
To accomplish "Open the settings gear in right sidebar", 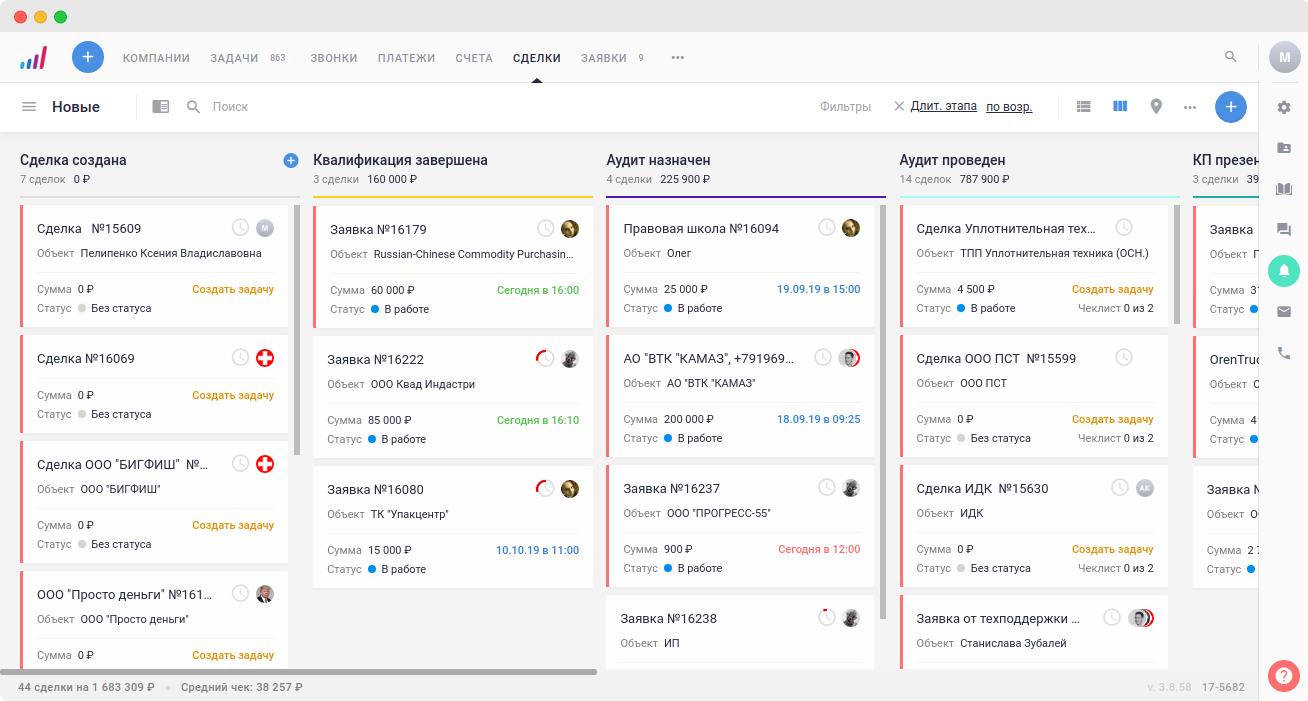I will tap(1284, 107).
